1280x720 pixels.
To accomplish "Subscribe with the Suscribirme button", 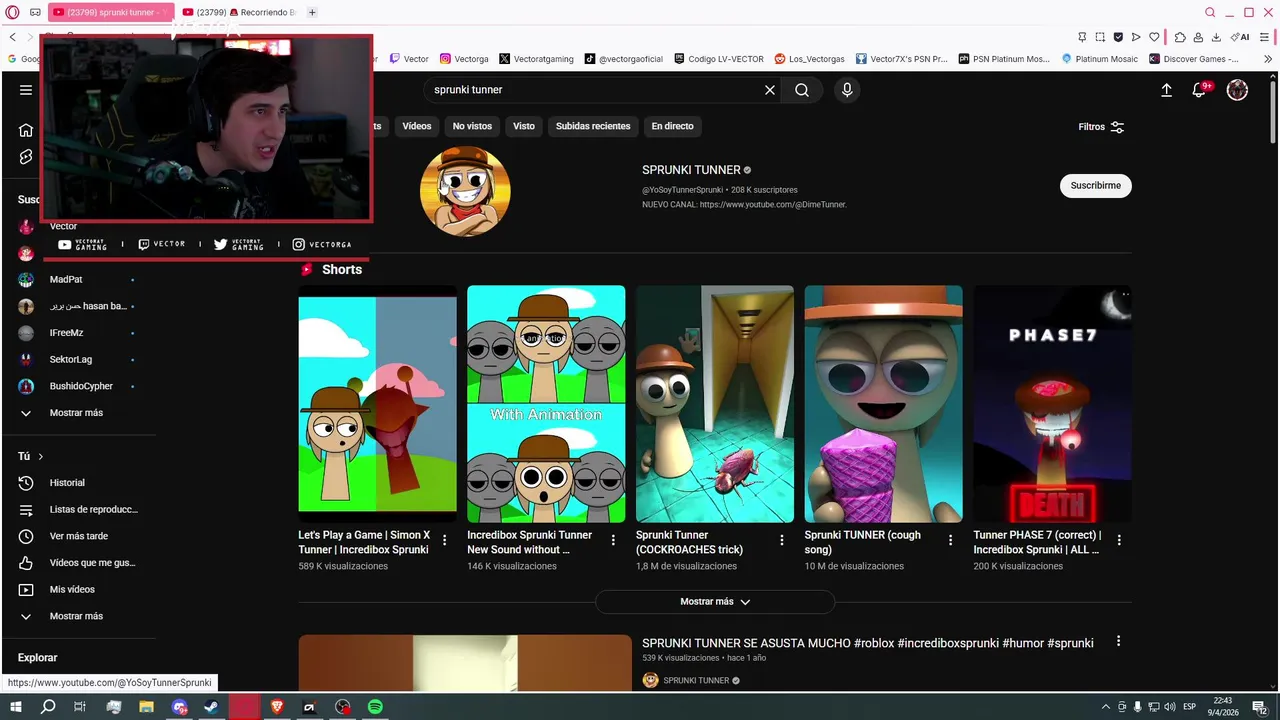I will coord(1096,185).
